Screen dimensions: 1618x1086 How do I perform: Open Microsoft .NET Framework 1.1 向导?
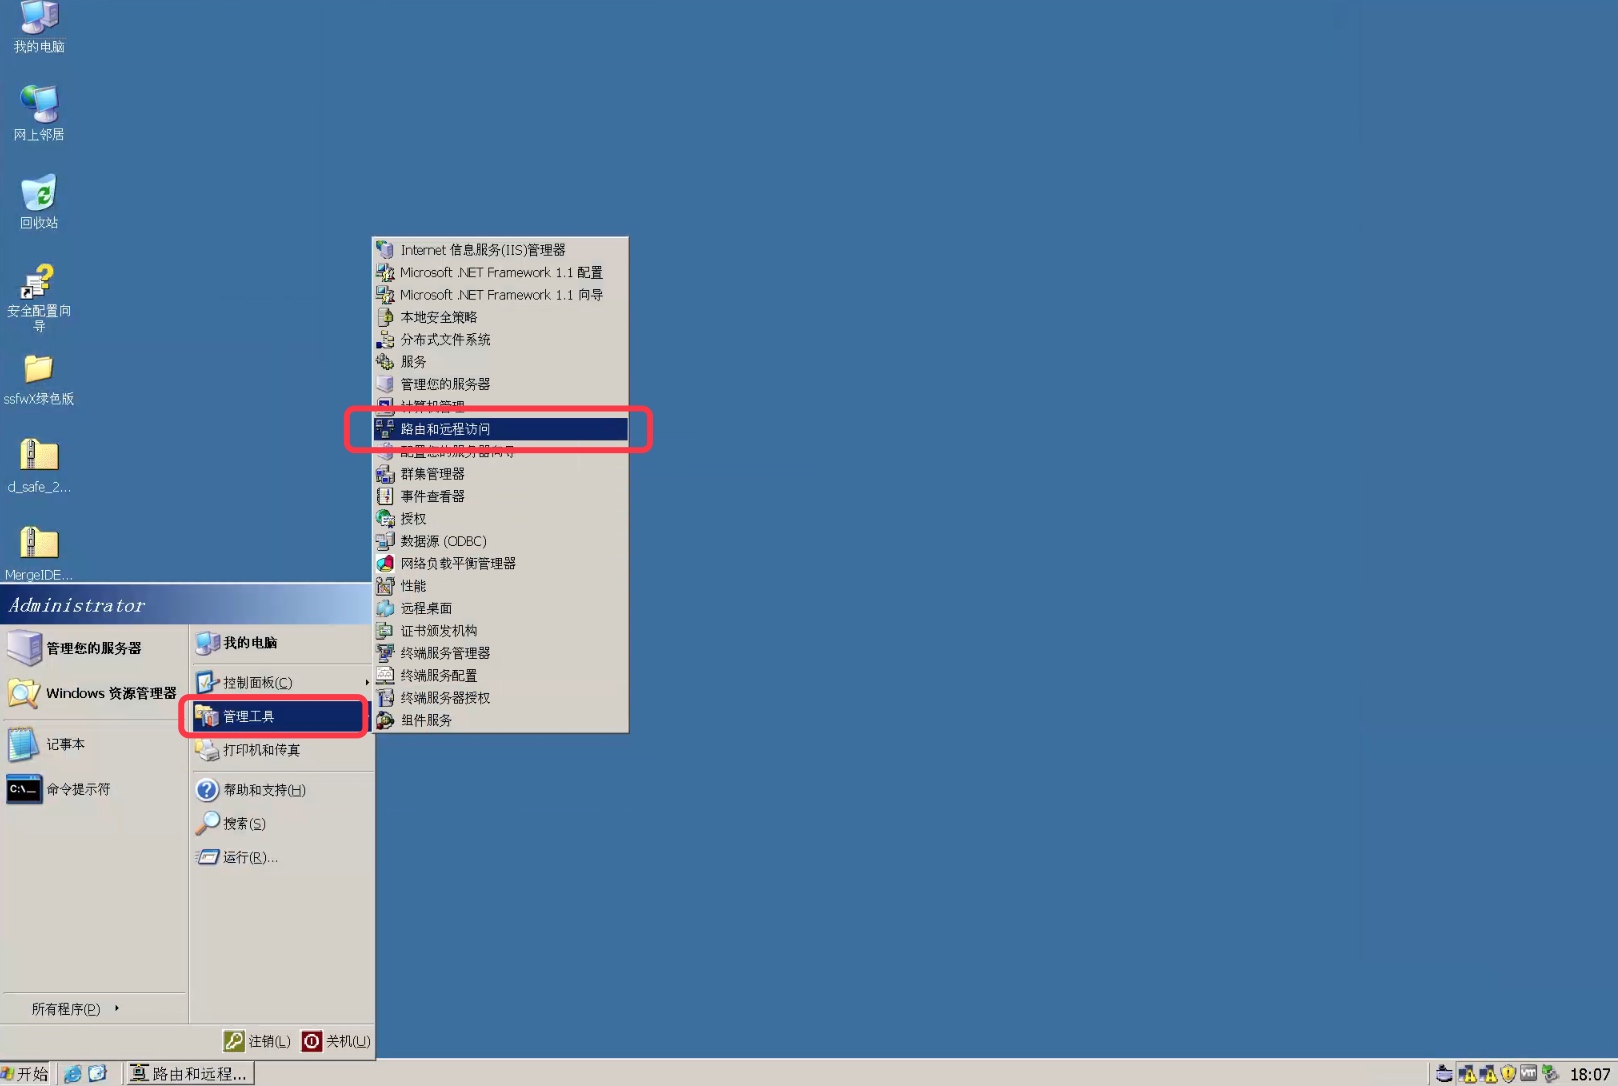pyautogui.click(x=500, y=295)
